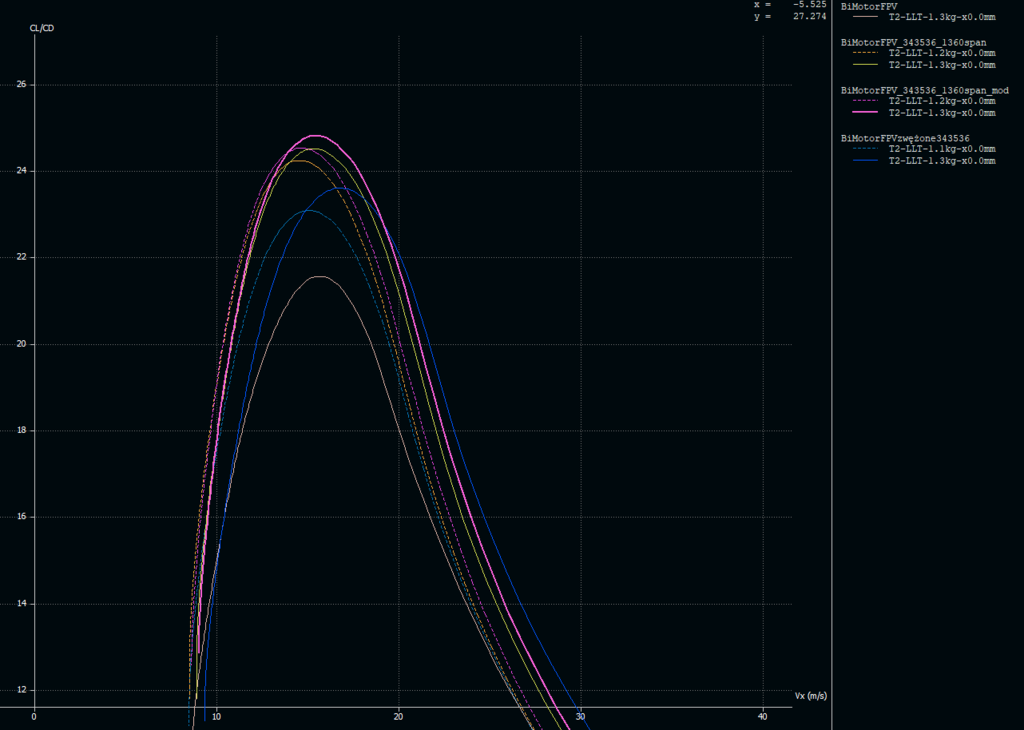Click the BiMotorFPVzwężone343536 legend heading
The image size is (1024, 730).
[906, 137]
